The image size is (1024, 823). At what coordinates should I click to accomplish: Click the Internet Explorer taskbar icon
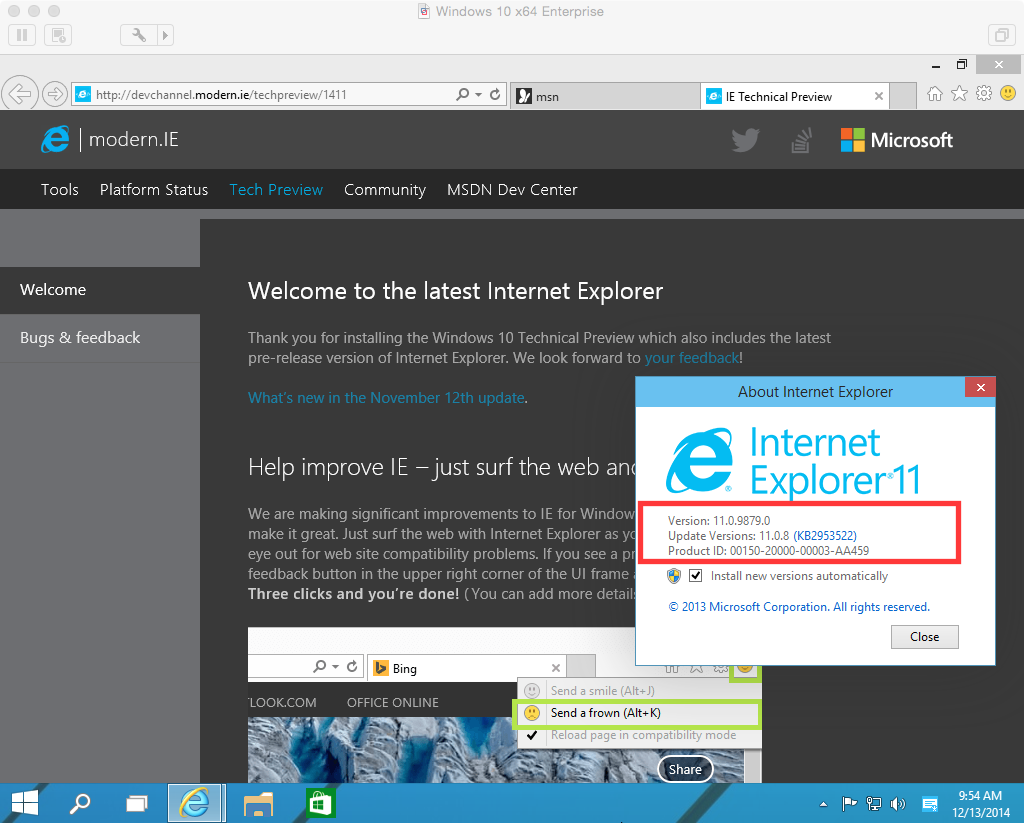coord(195,803)
